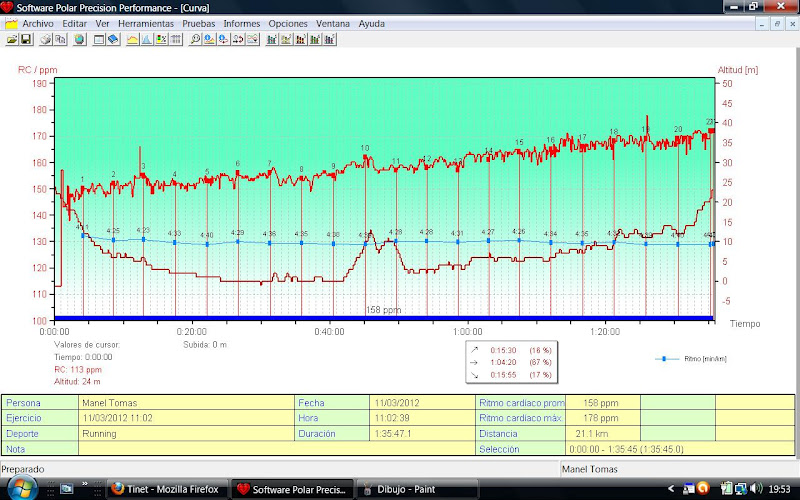Copy the view with the copy toolbar icon
Viewport: 800px width, 500px height.
point(60,39)
